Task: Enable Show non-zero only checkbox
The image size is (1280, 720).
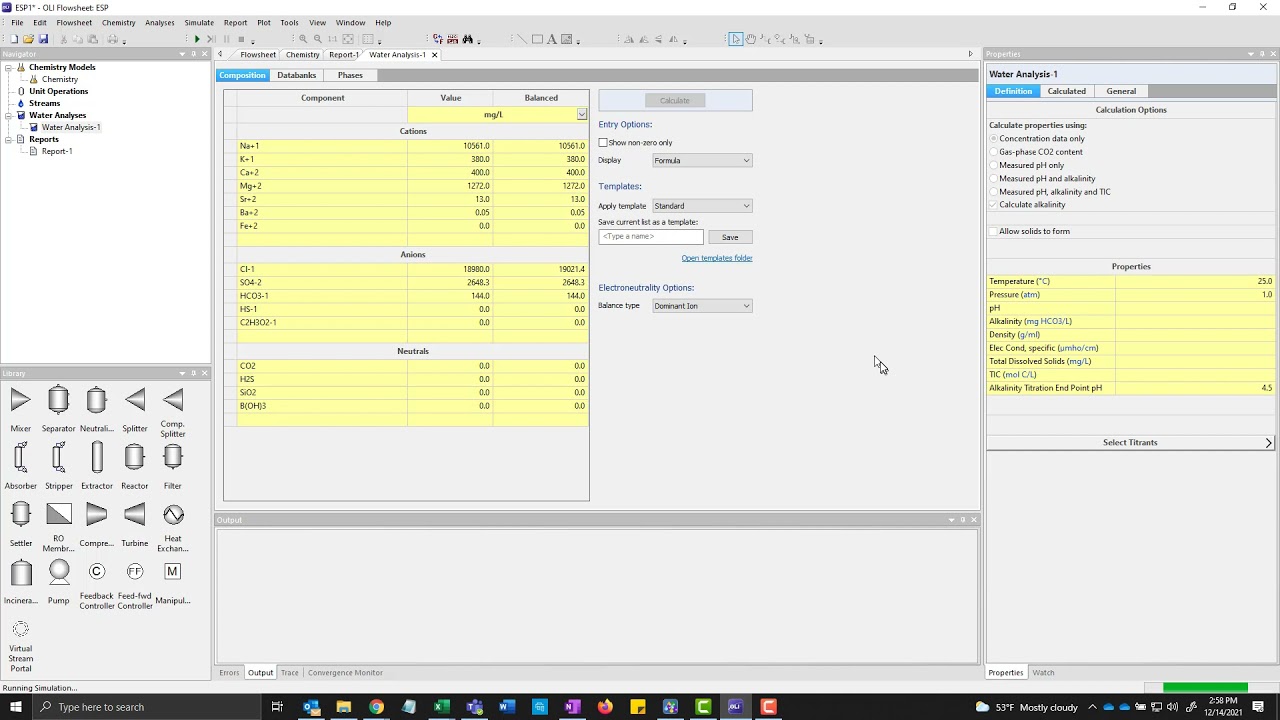Action: tap(603, 143)
